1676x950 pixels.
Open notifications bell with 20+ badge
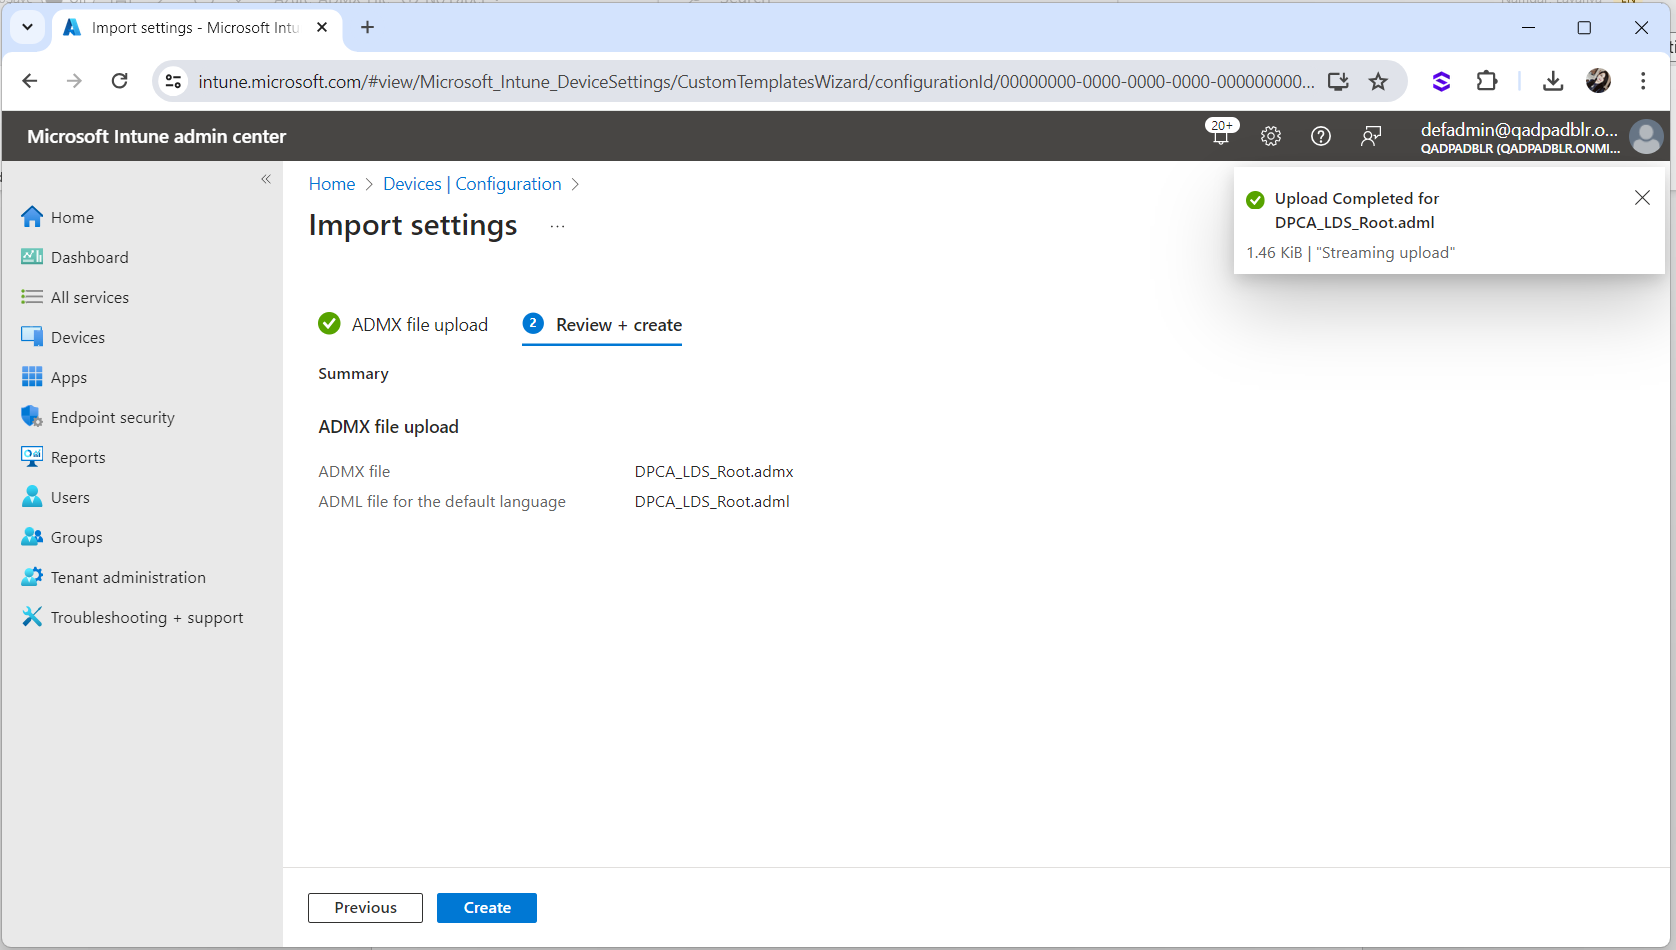[x=1221, y=135]
